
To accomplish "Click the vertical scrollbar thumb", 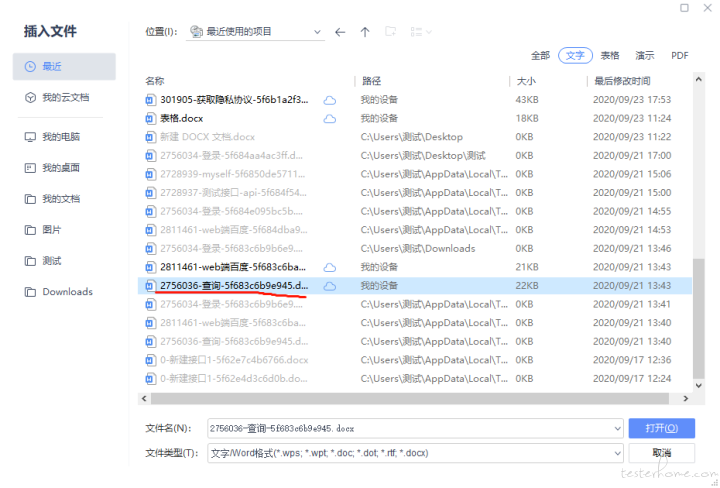I will pyautogui.click(x=698, y=319).
